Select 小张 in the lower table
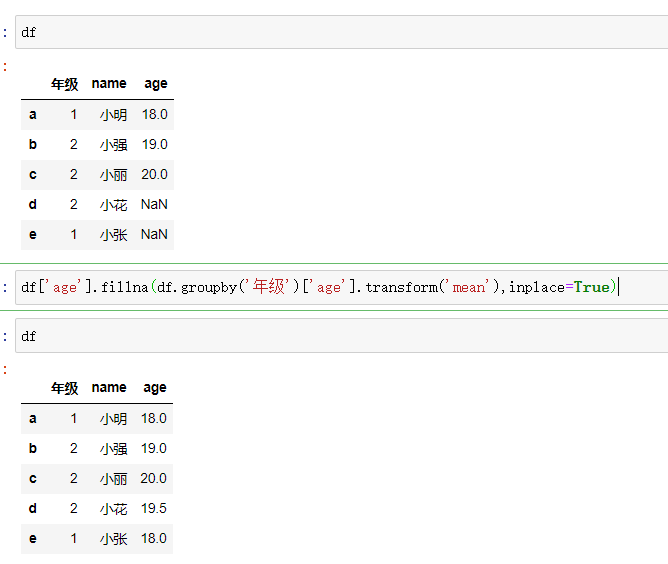 [113, 539]
